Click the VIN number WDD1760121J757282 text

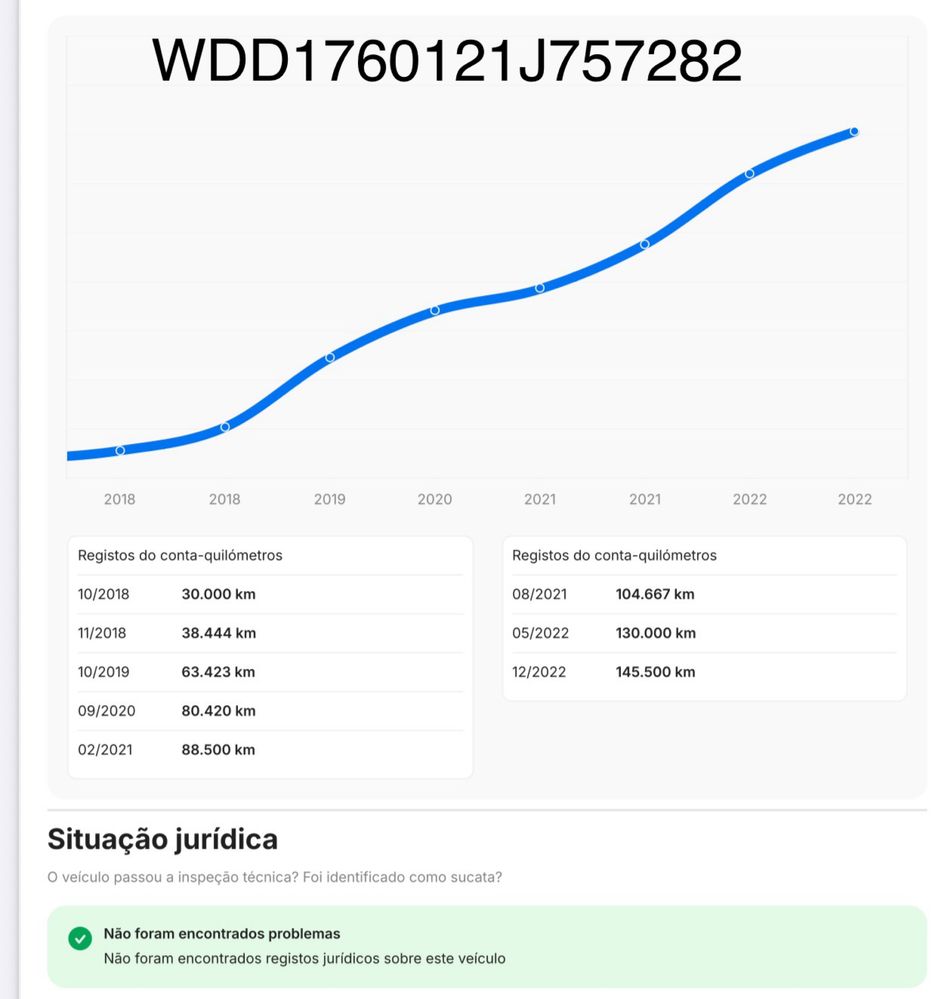447,62
